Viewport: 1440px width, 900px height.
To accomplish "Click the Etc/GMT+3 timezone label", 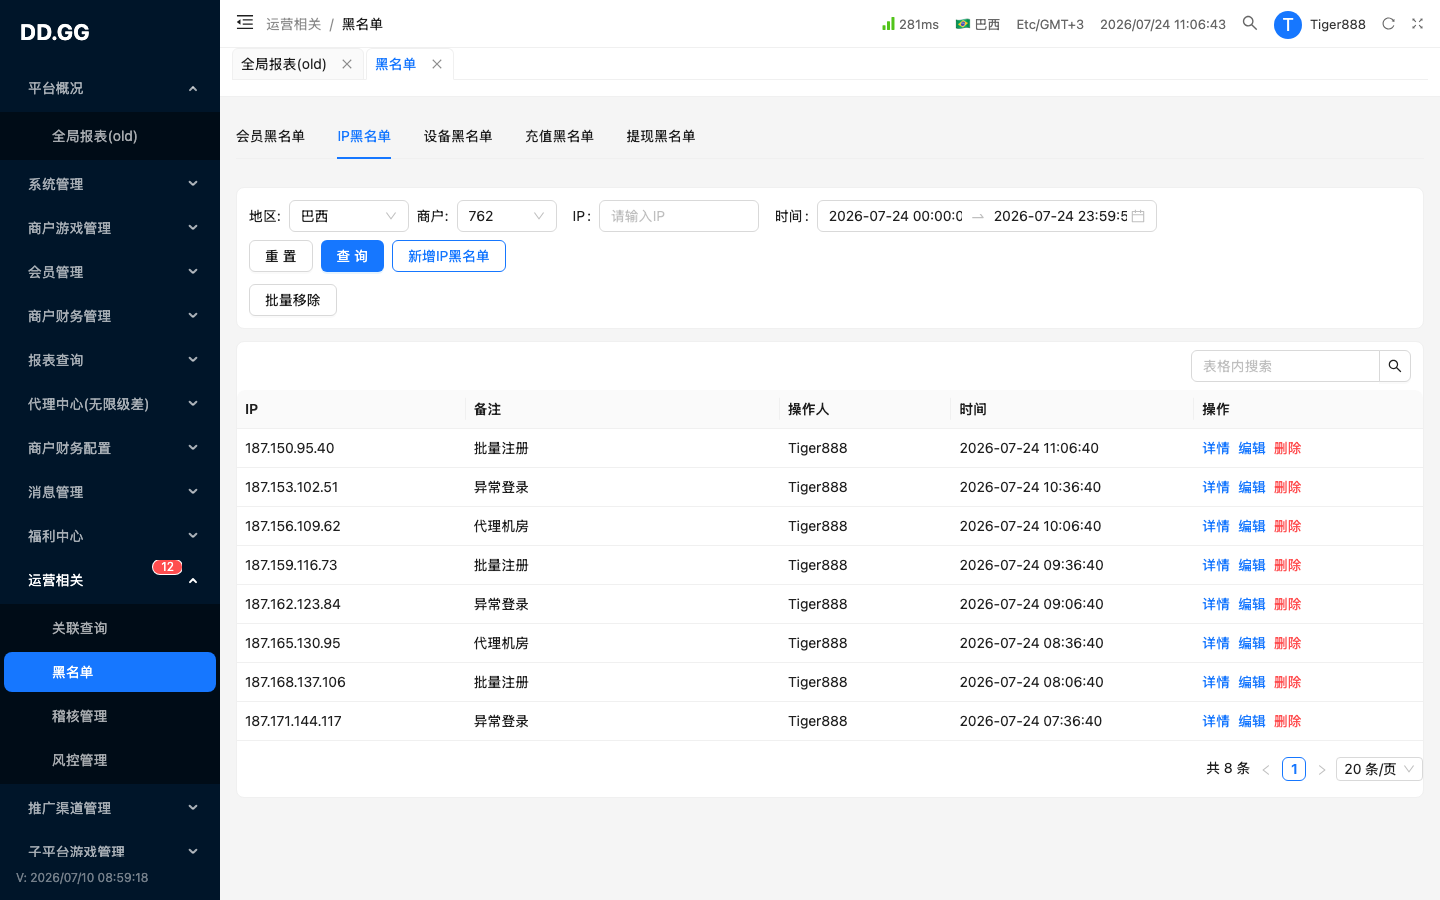I will 1050,24.
